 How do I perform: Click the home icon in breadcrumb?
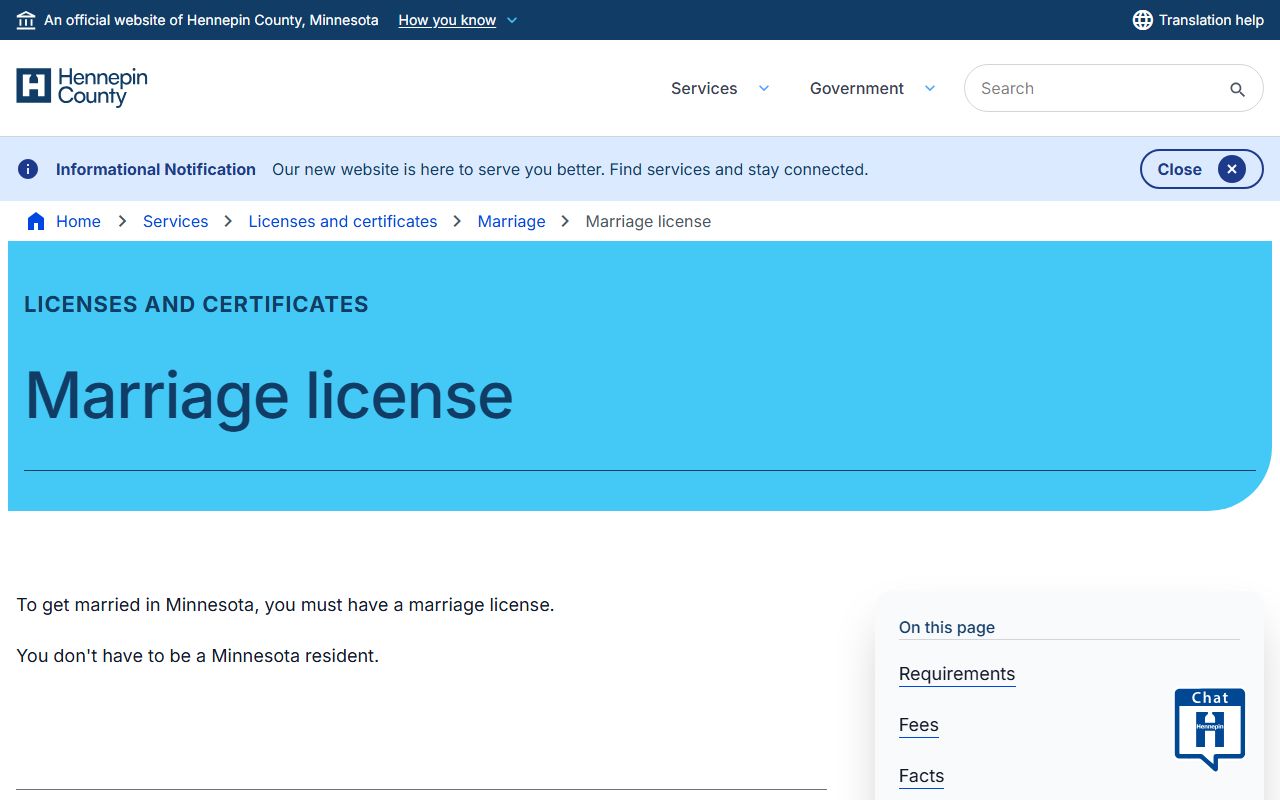coord(36,221)
